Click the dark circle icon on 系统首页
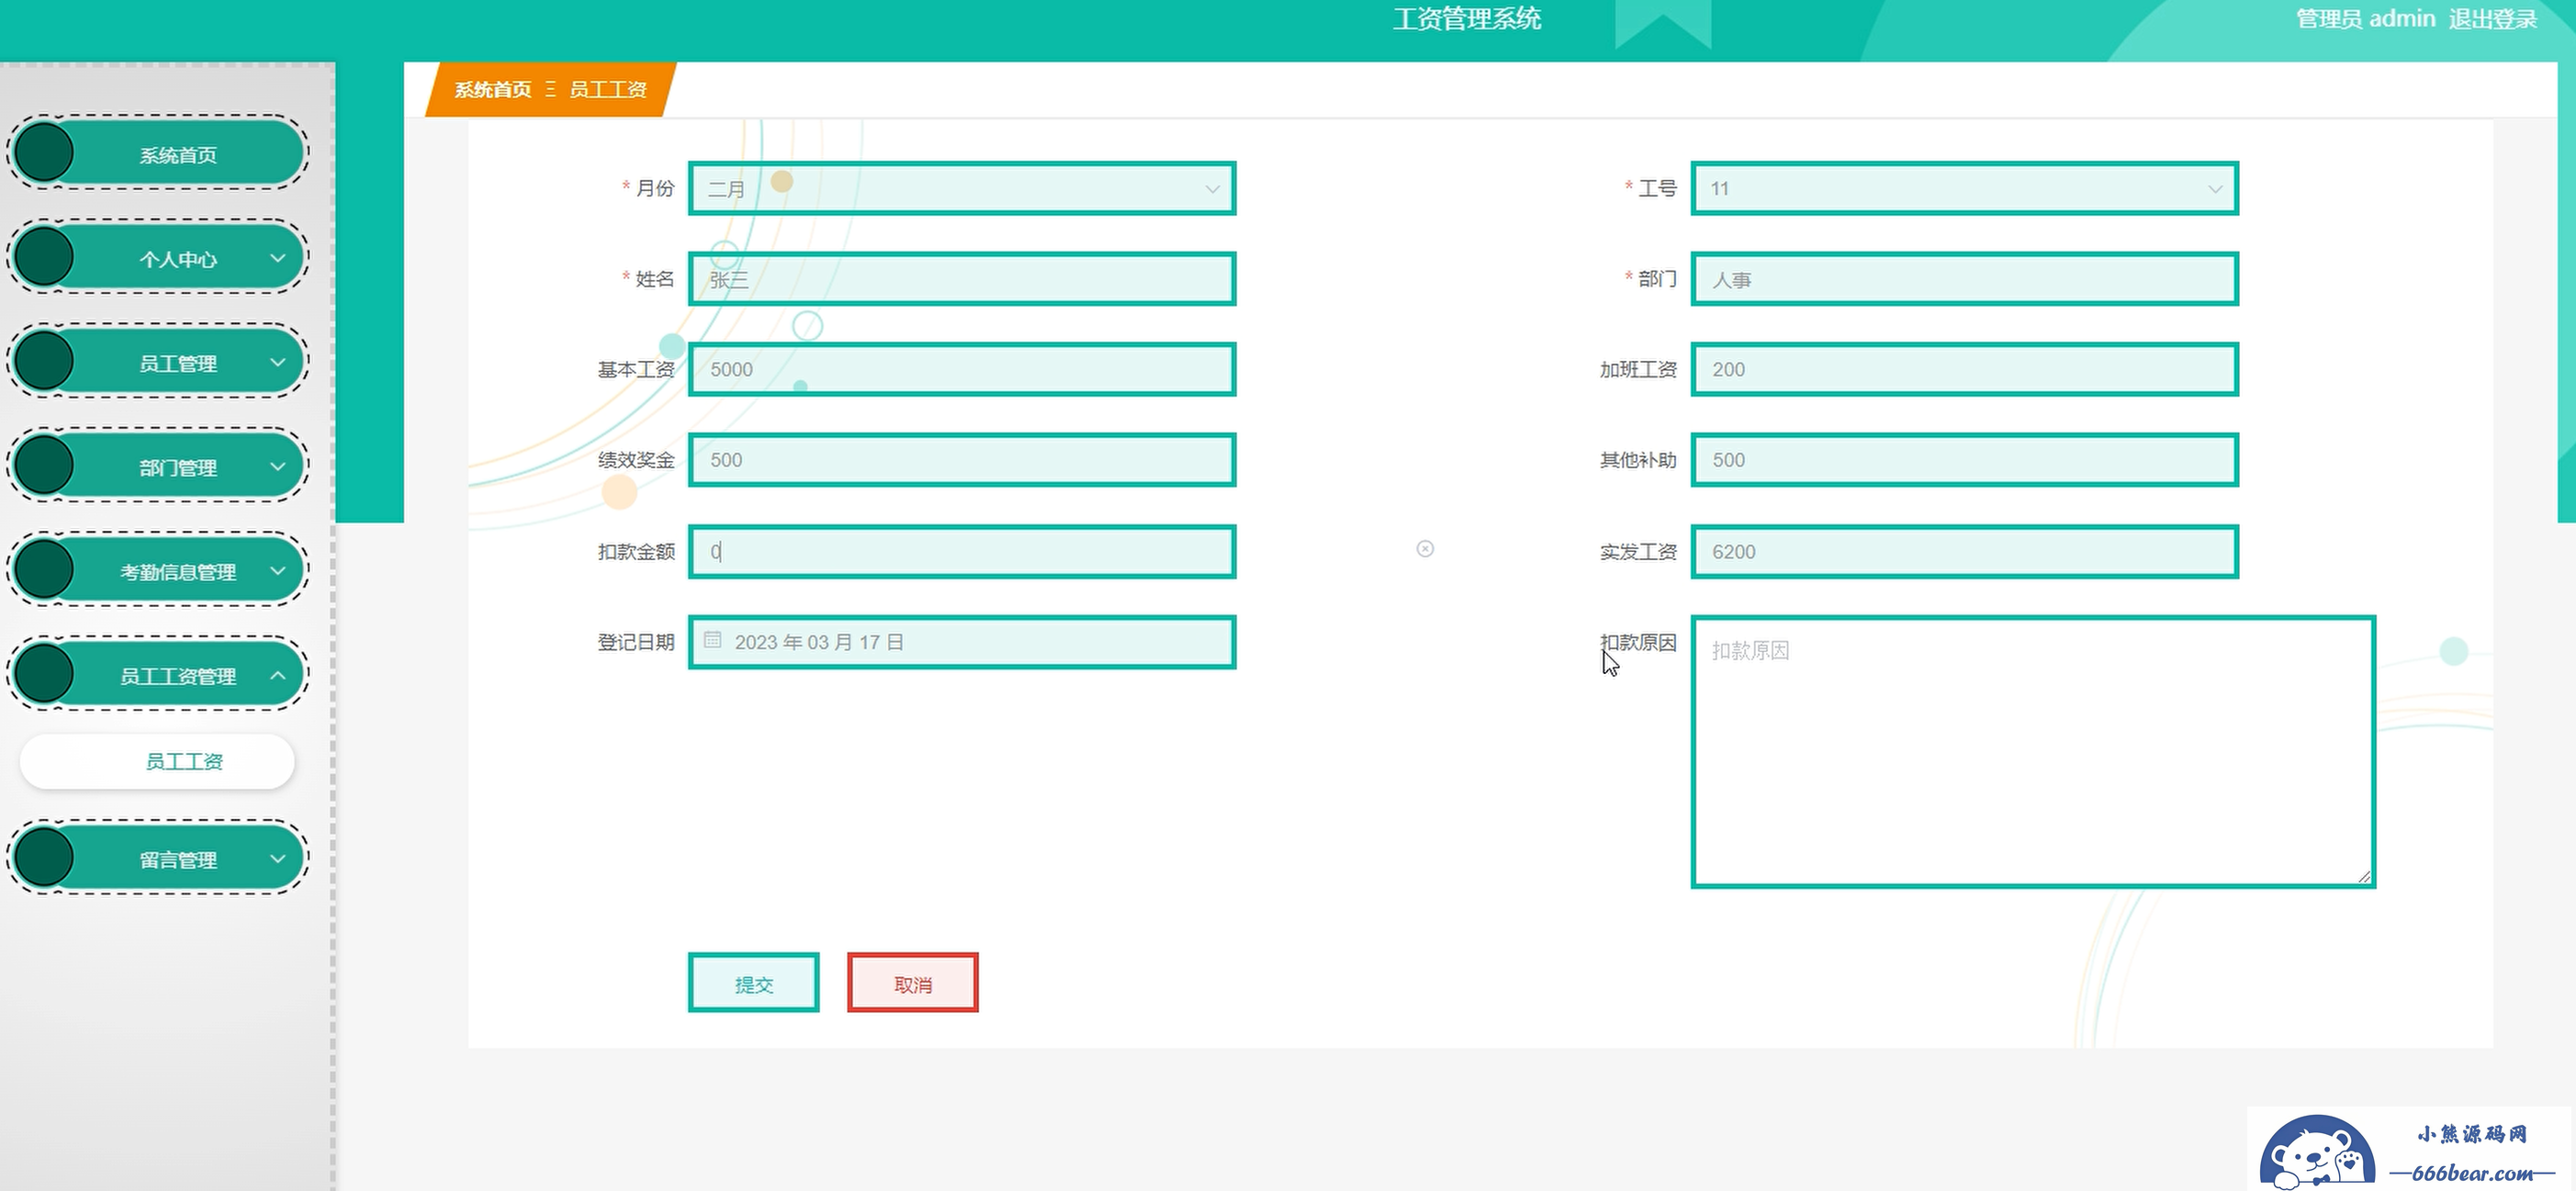This screenshot has height=1191, width=2576. [44, 153]
